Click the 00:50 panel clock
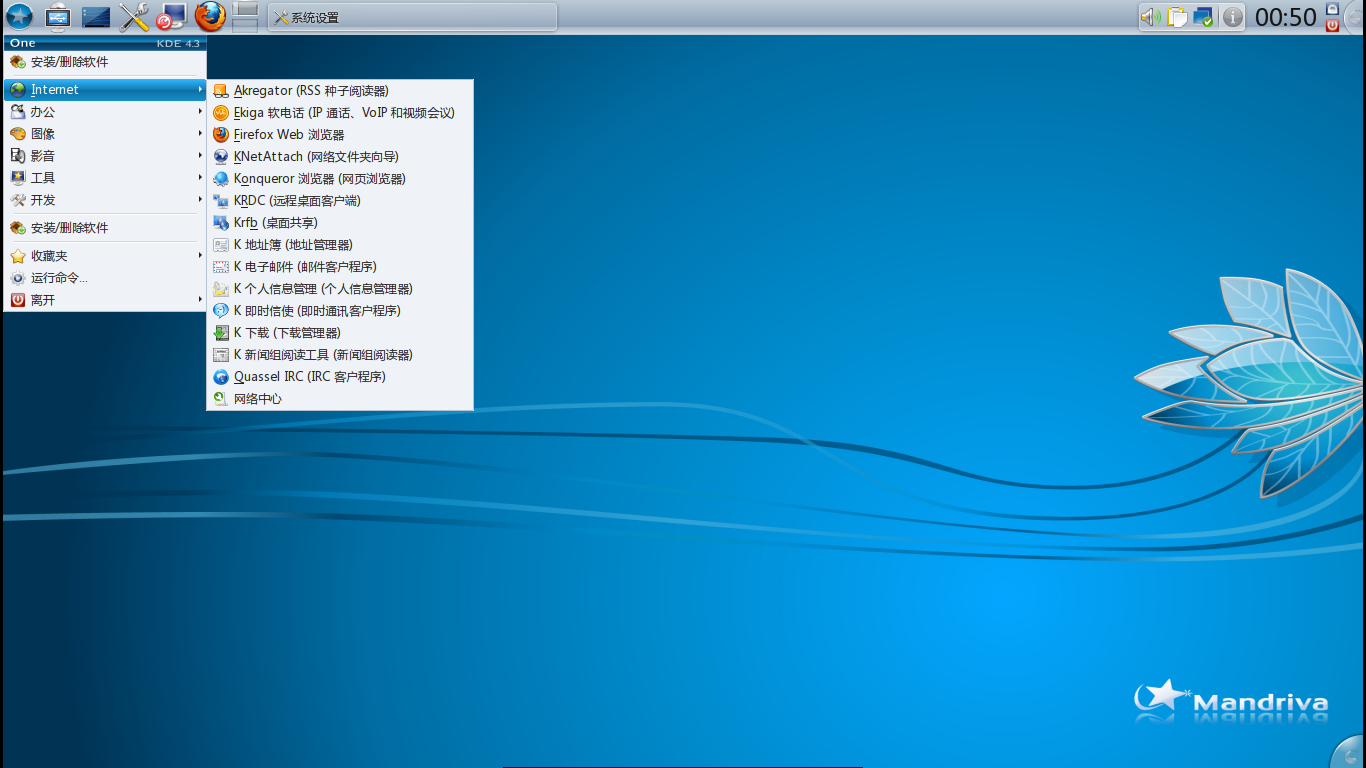1366x768 pixels. tap(1286, 17)
